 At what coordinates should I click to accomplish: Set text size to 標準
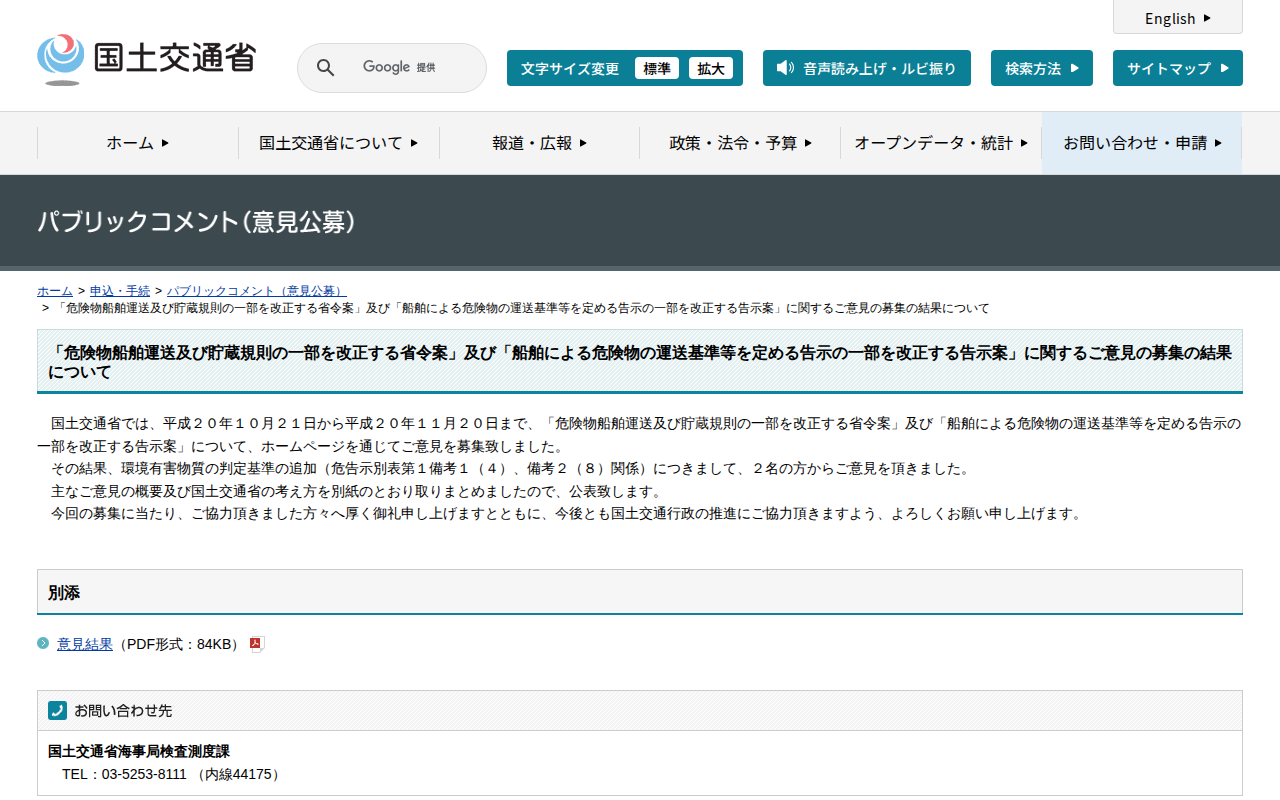[x=656, y=68]
